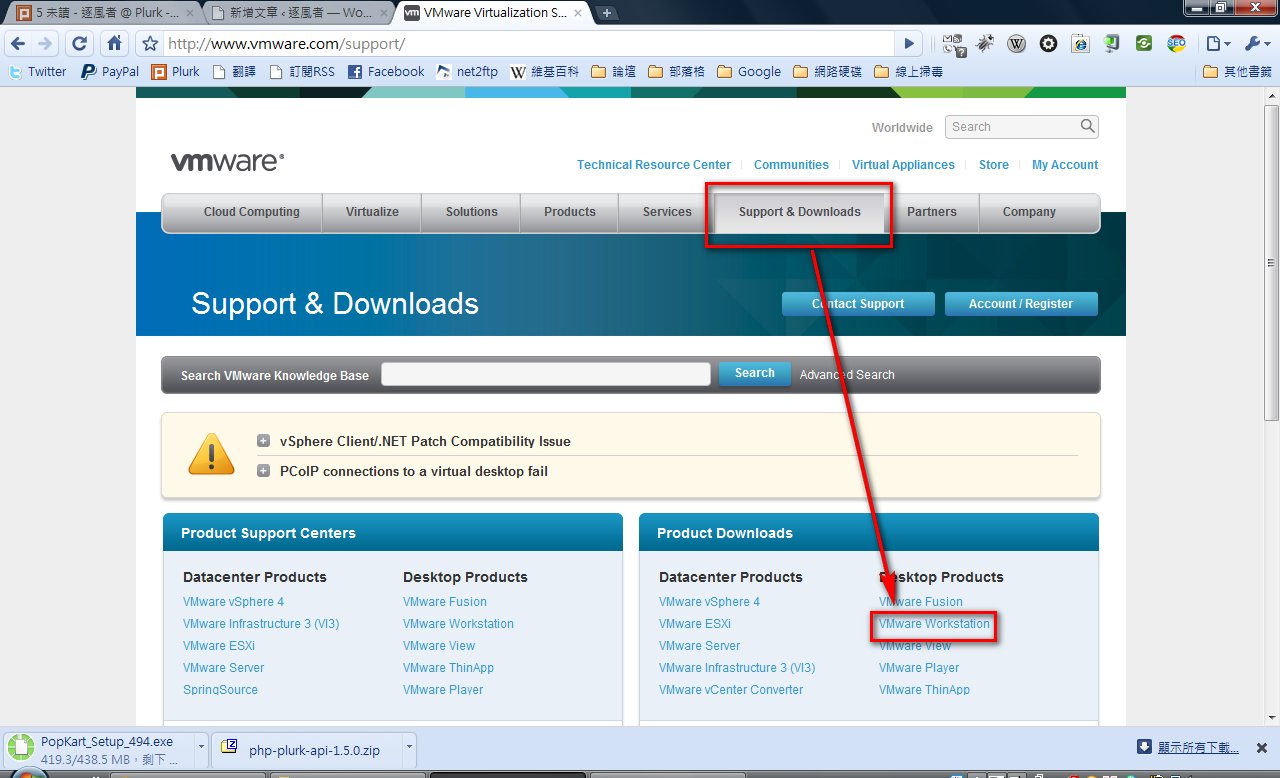Open the Twitter bookmark
Screen dimensions: 1280x778
pyautogui.click(x=37, y=72)
